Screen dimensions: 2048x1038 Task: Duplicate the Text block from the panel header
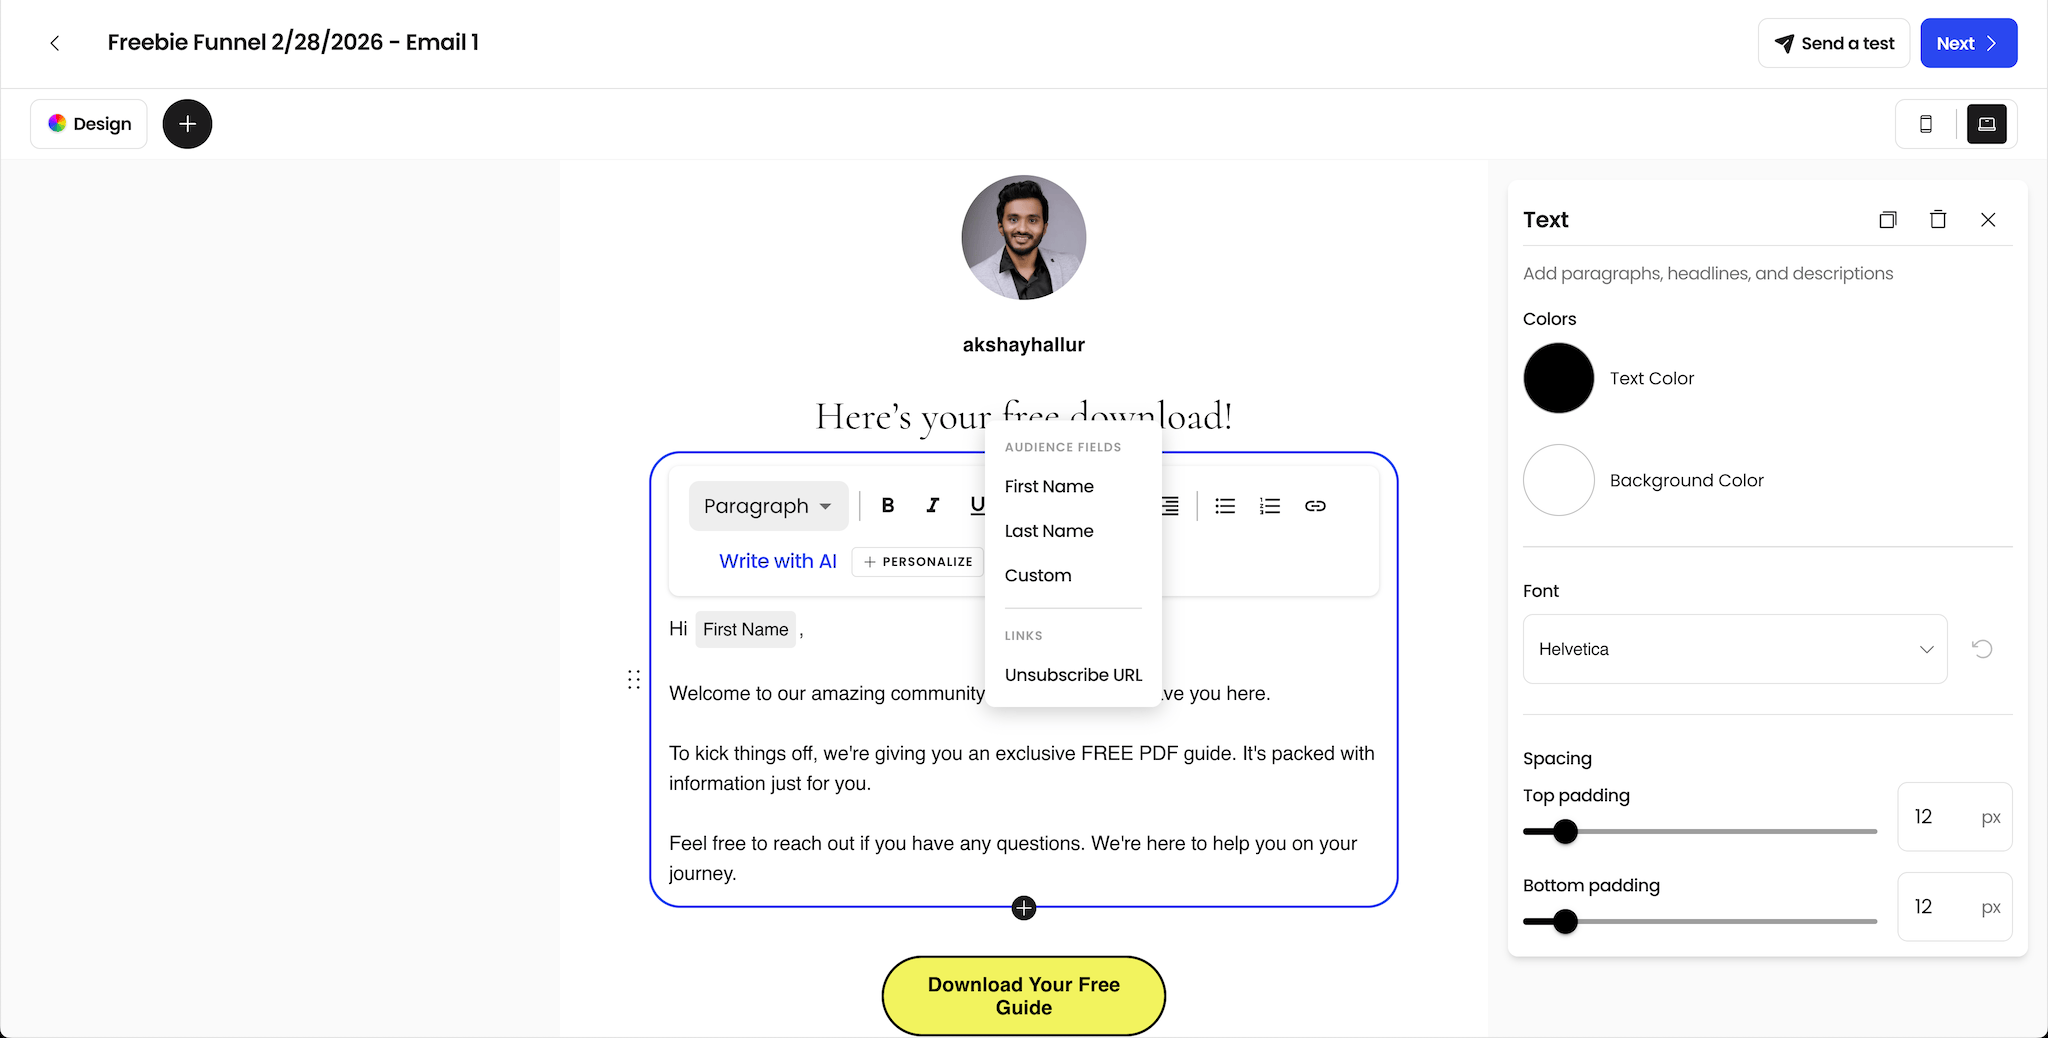click(1888, 219)
